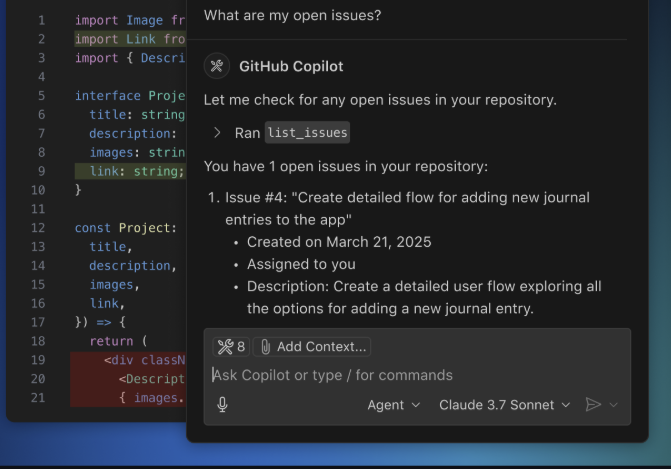Click the "import { Descri" line in editor
This screenshot has width=671, height=469.
point(130,58)
